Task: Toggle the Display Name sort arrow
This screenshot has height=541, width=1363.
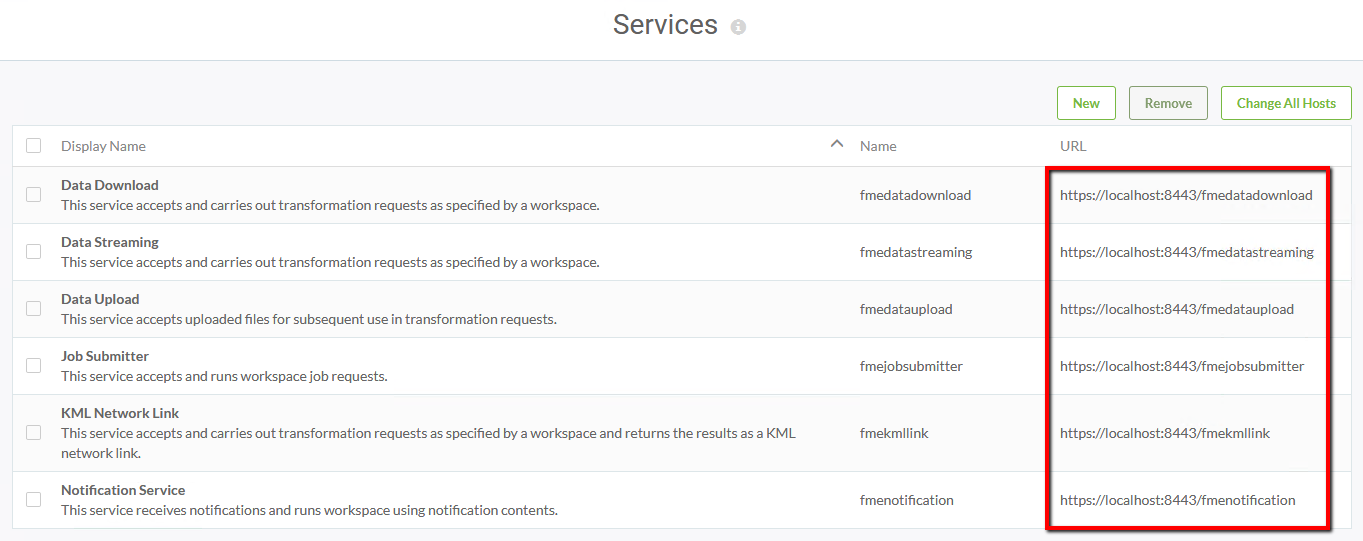Action: click(x=837, y=145)
